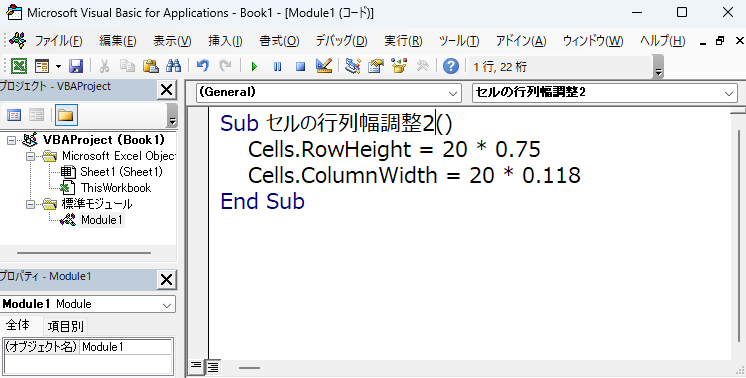746x378 pixels.
Task: Select Full Module View button at code bottom
Action: coord(213,366)
